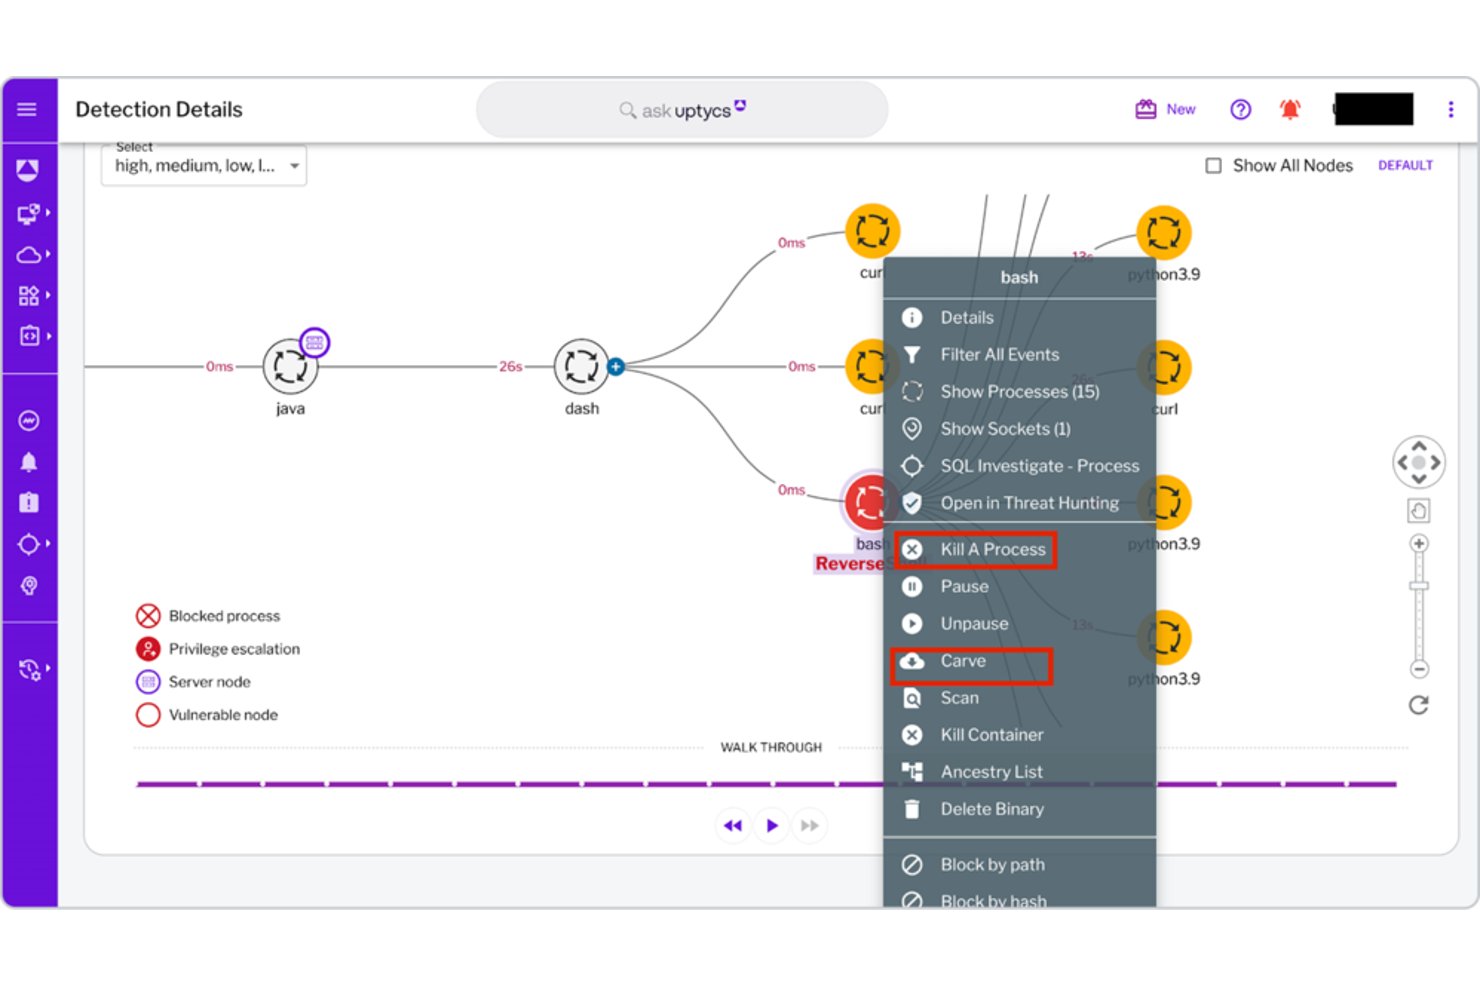Choose Delete Binary menu item
The width and height of the screenshot is (1480, 987).
coord(1020,808)
